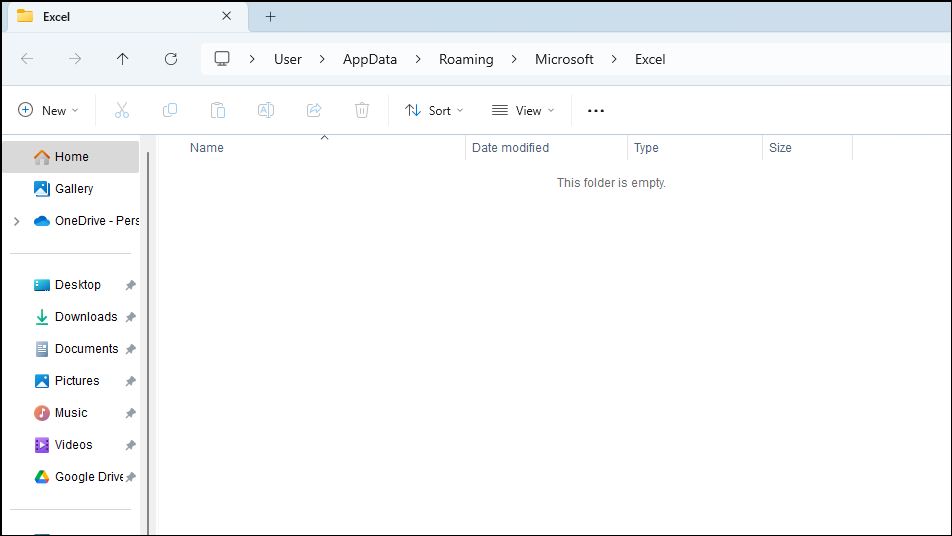Open the See more three-dots menu
This screenshot has width=952, height=536.
point(596,110)
